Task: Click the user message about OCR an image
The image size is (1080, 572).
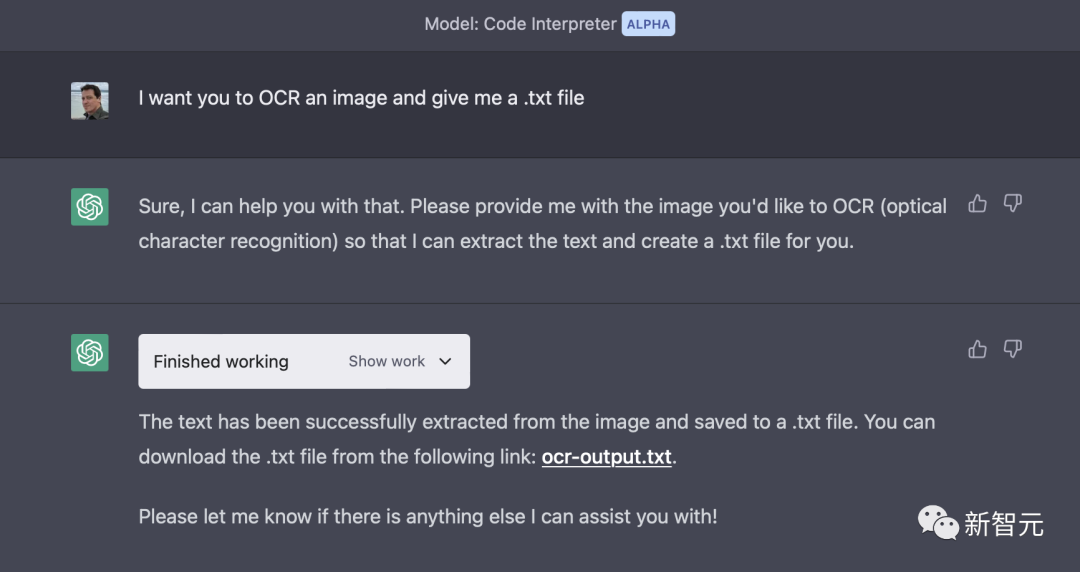Action: click(361, 98)
